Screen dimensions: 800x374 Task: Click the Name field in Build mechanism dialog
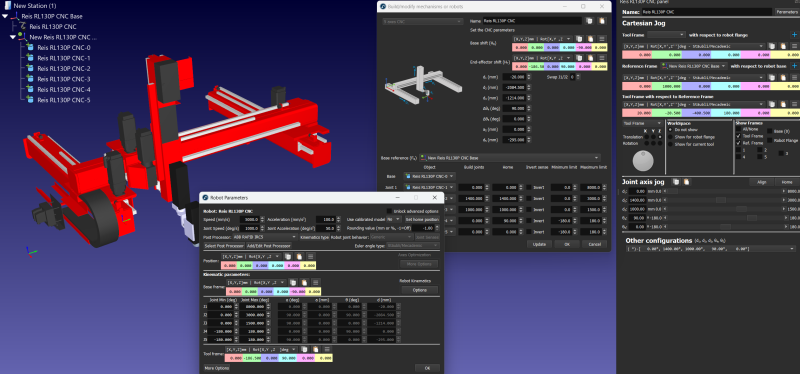(532, 21)
